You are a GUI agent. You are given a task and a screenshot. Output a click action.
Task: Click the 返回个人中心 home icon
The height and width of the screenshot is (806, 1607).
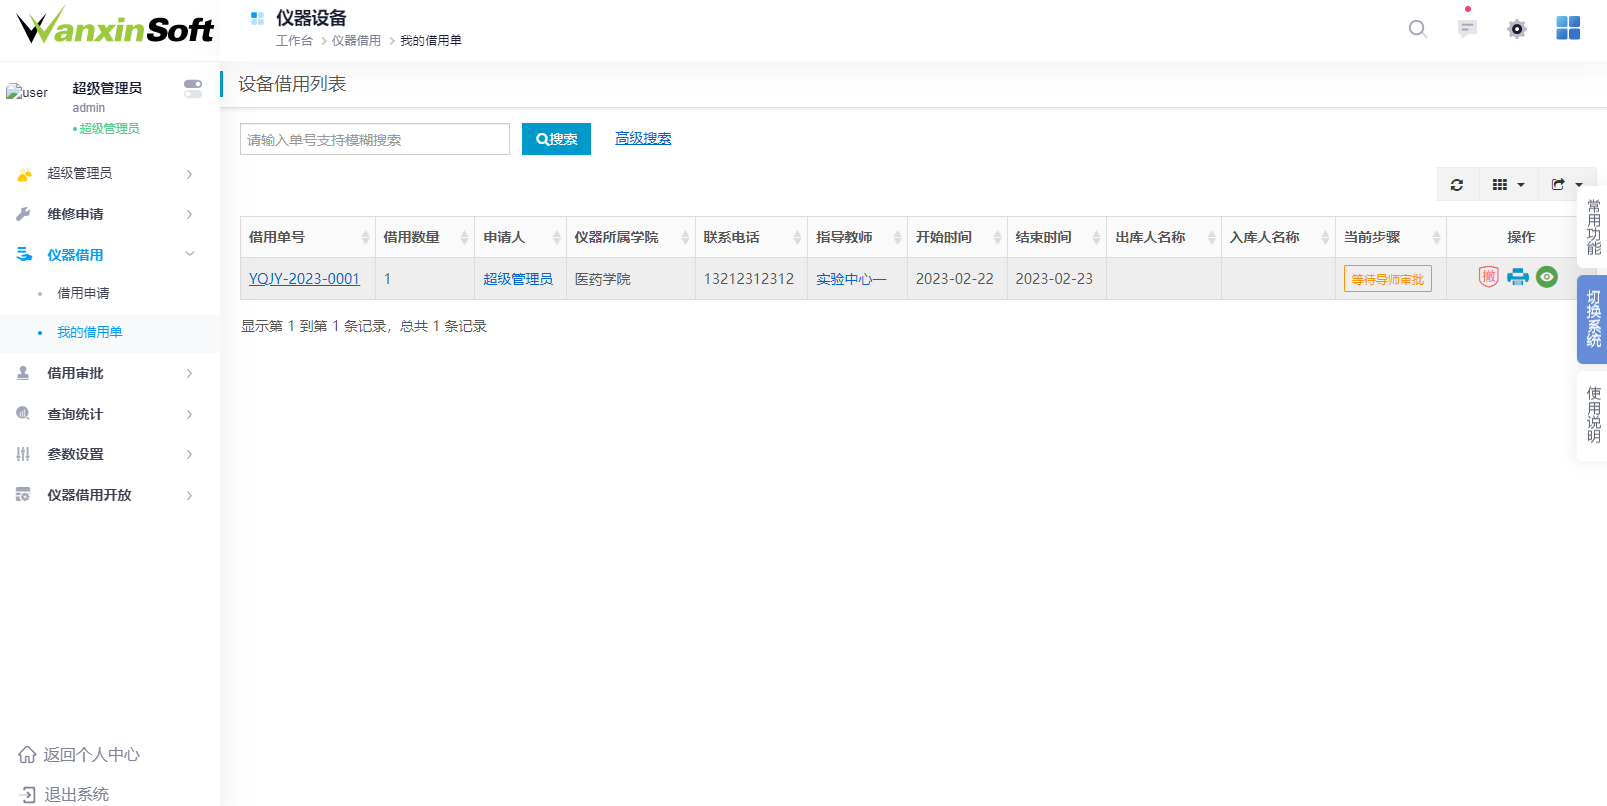[x=27, y=755]
